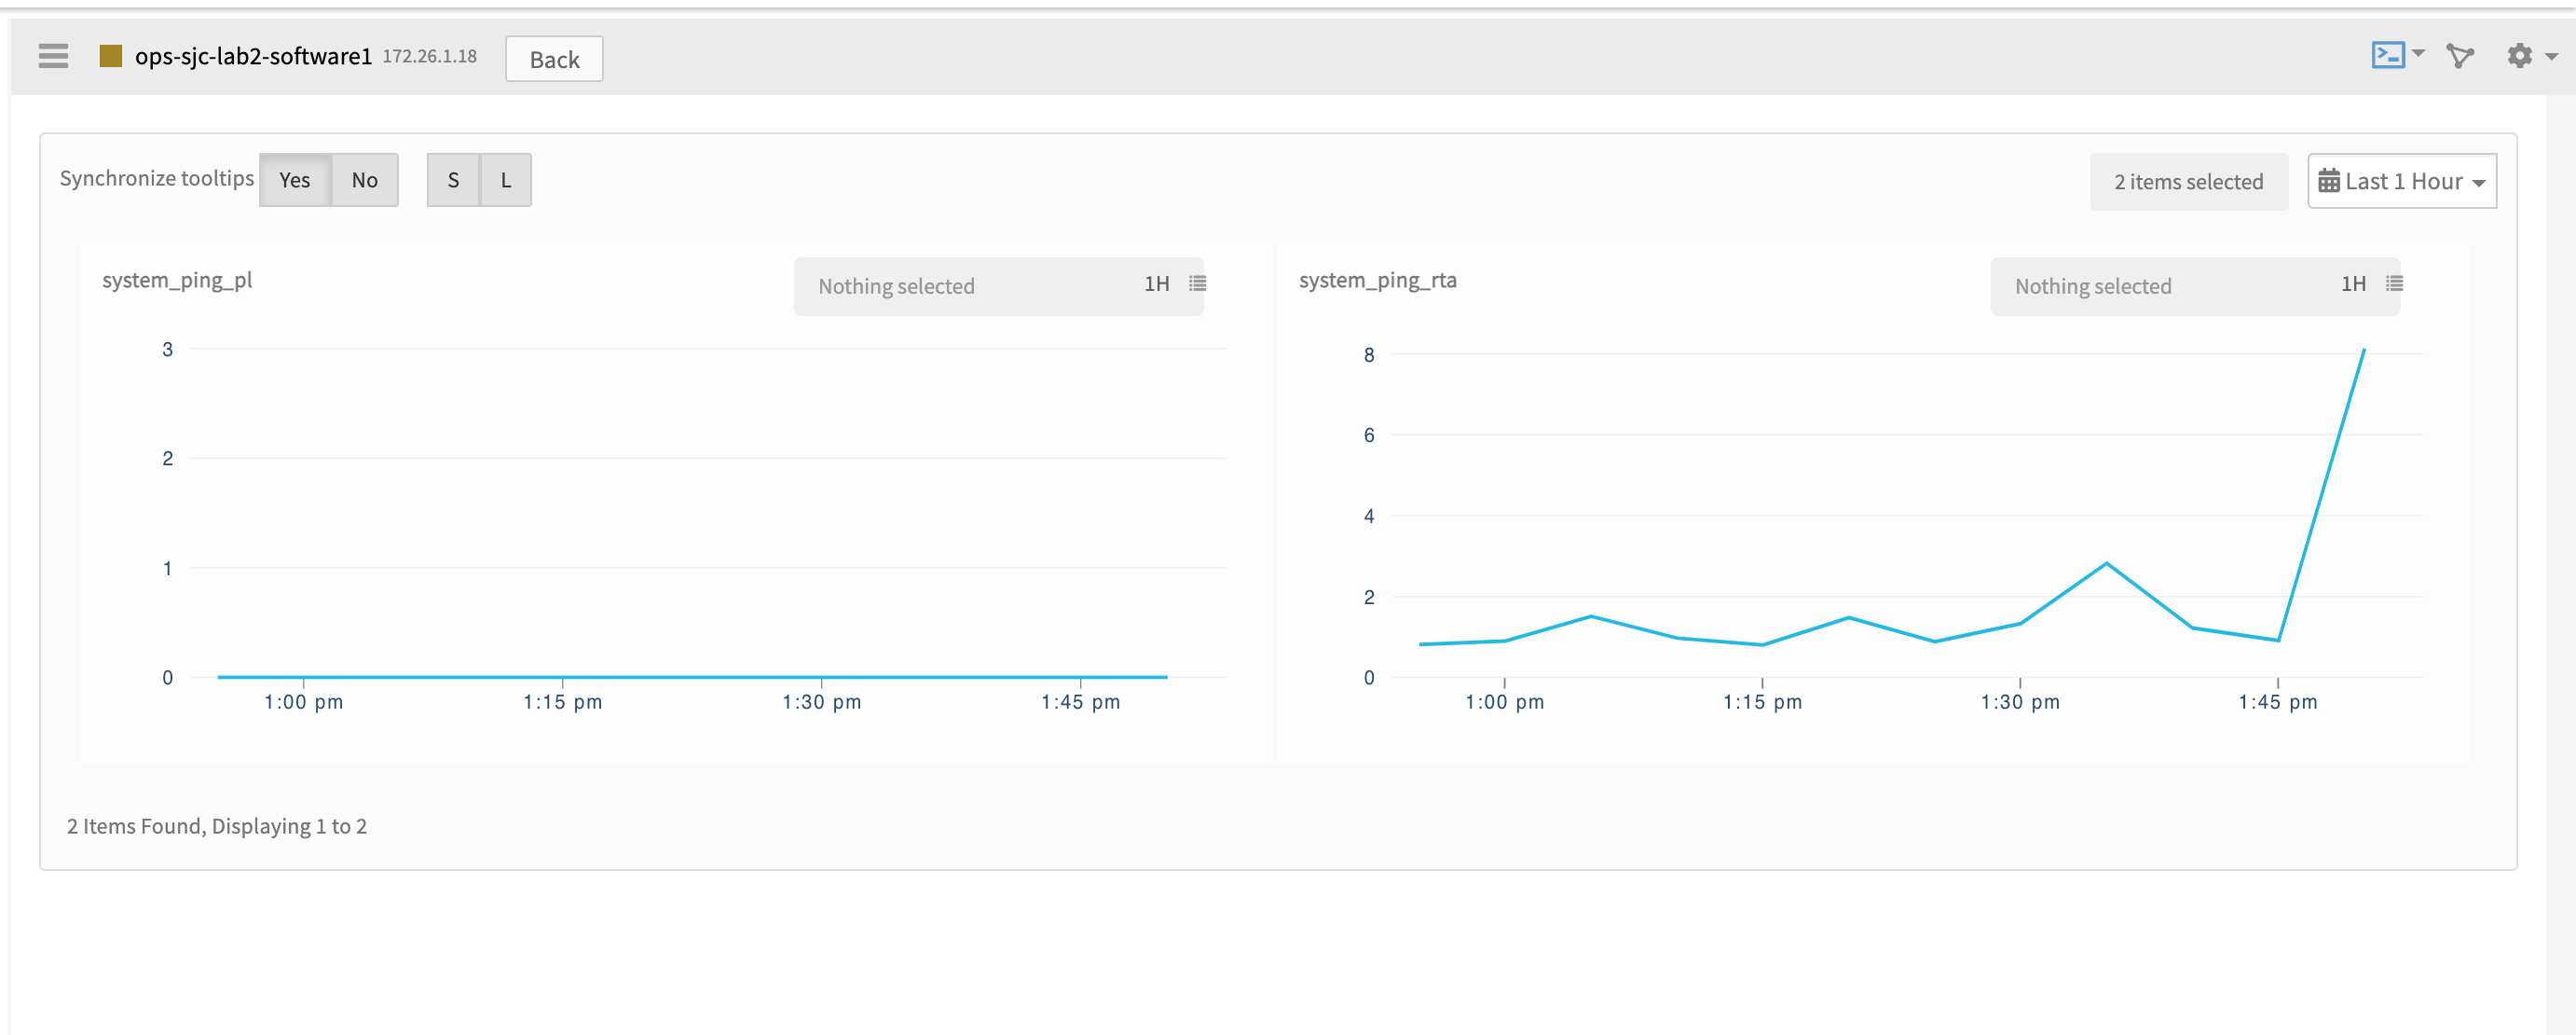Click calendar icon in time range selector

2329,181
